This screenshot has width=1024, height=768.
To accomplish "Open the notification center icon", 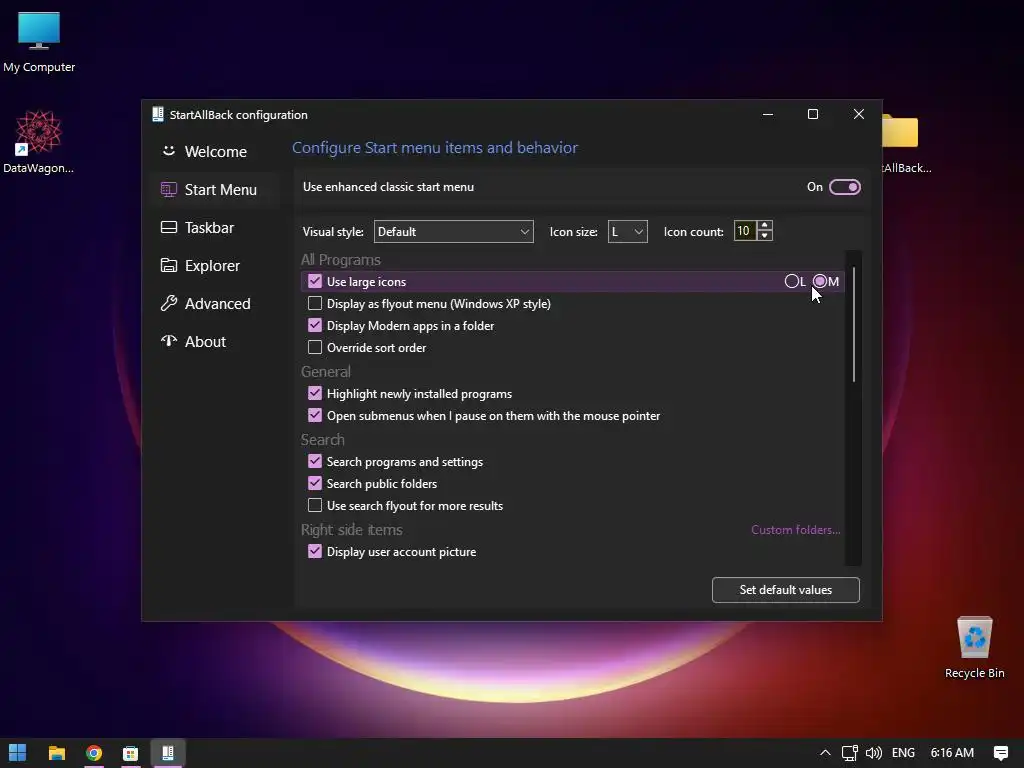I will [1000, 753].
